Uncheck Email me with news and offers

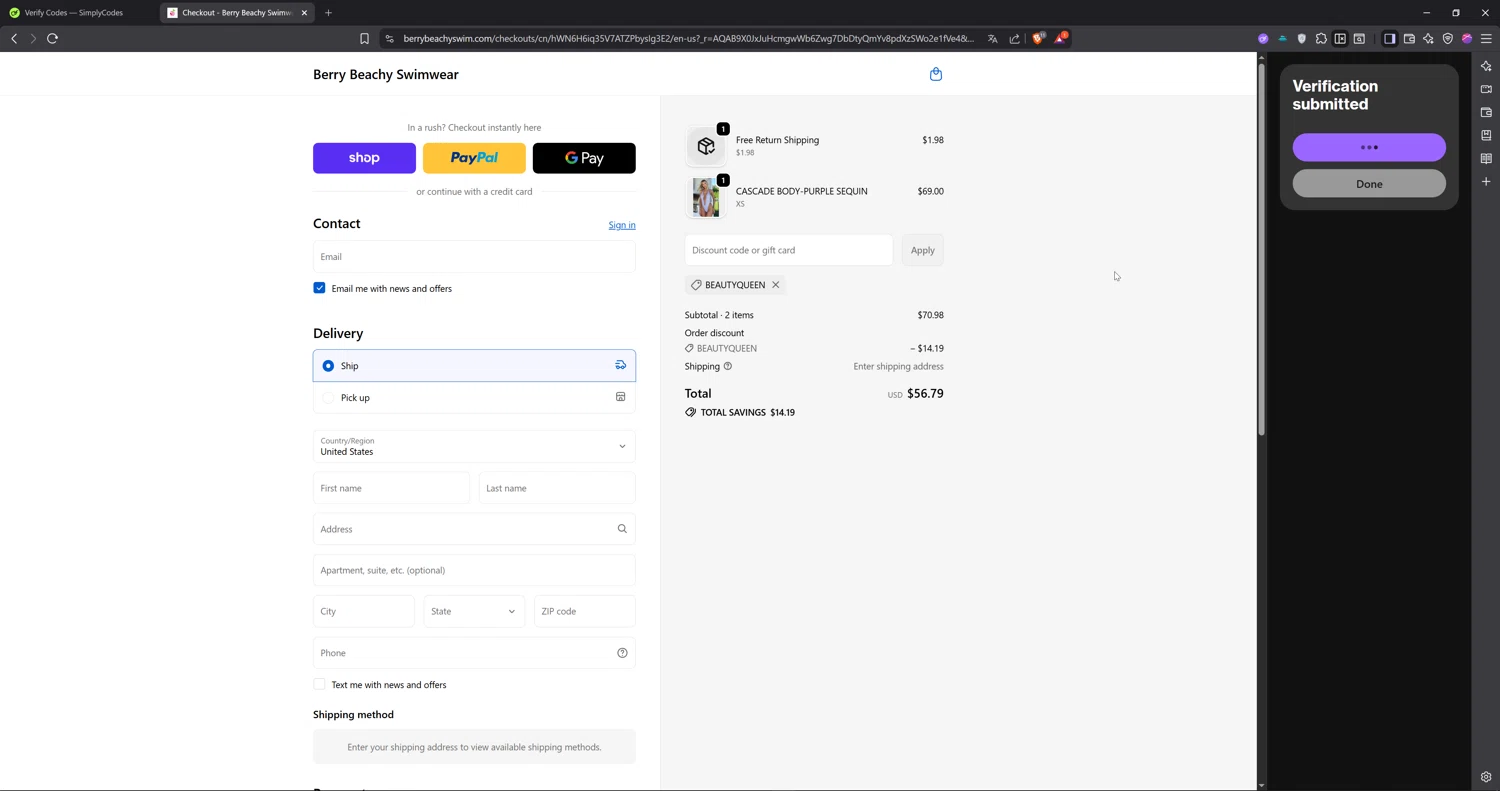pos(319,288)
